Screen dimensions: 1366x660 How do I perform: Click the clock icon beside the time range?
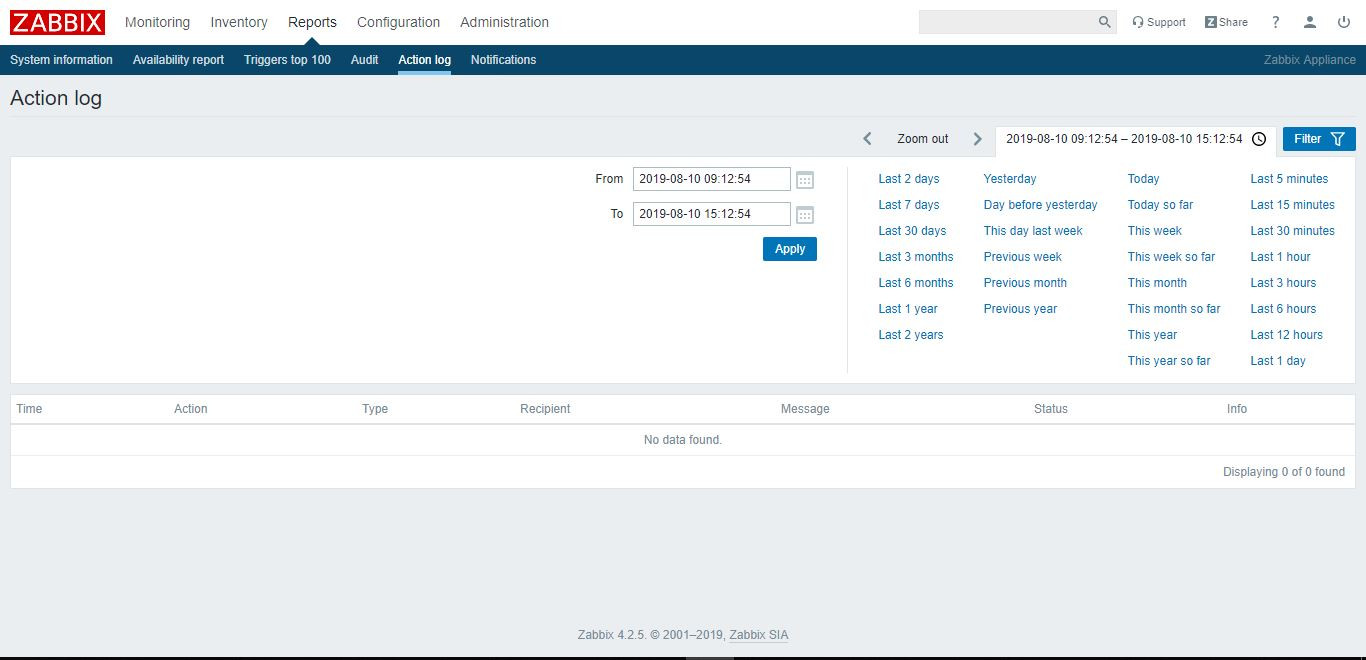(x=1259, y=139)
